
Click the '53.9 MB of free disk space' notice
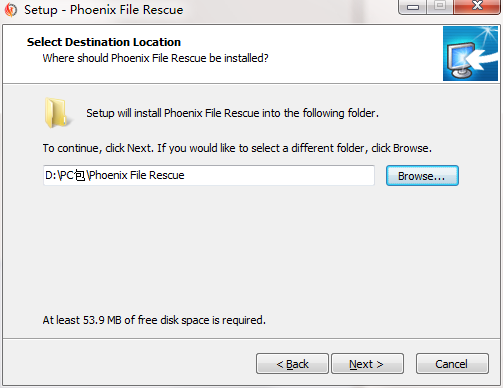(x=154, y=320)
